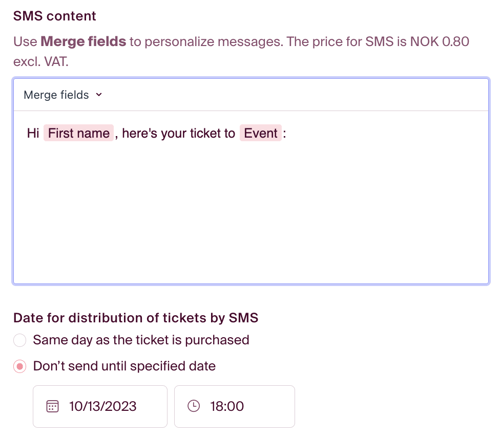Click the NOK 0.80 price text
The height and width of the screenshot is (439, 501).
click(x=440, y=41)
